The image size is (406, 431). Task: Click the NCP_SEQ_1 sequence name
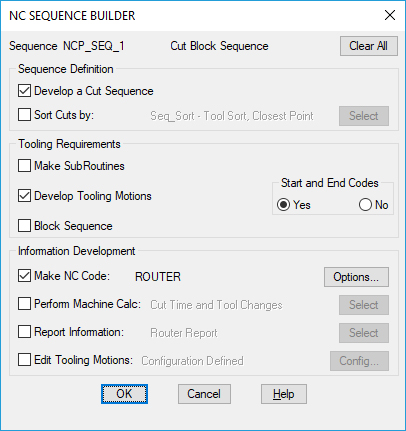click(94, 46)
